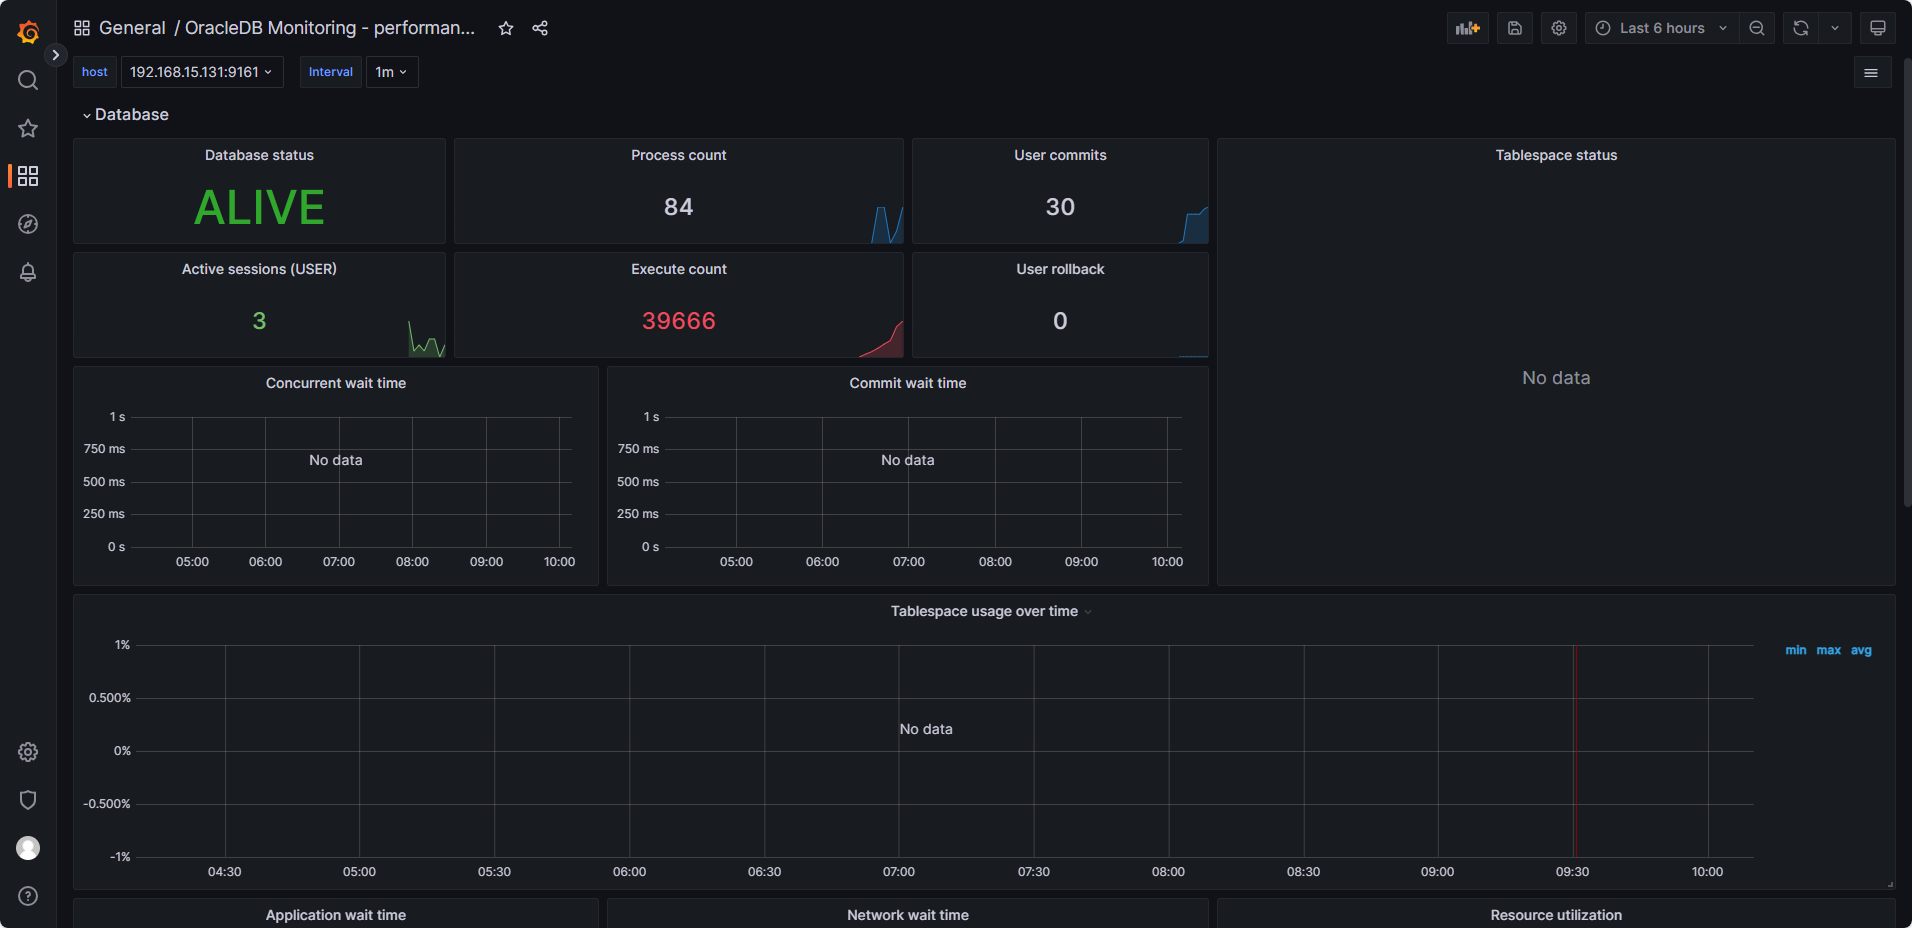The width and height of the screenshot is (1912, 928).
Task: Open Tablespace usage over time panel dropdown
Action: (1088, 612)
